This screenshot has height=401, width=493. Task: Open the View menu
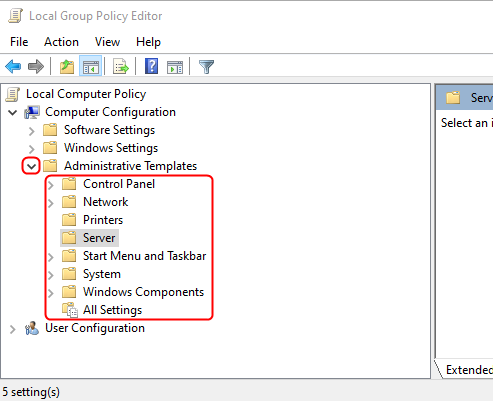pyautogui.click(x=107, y=42)
